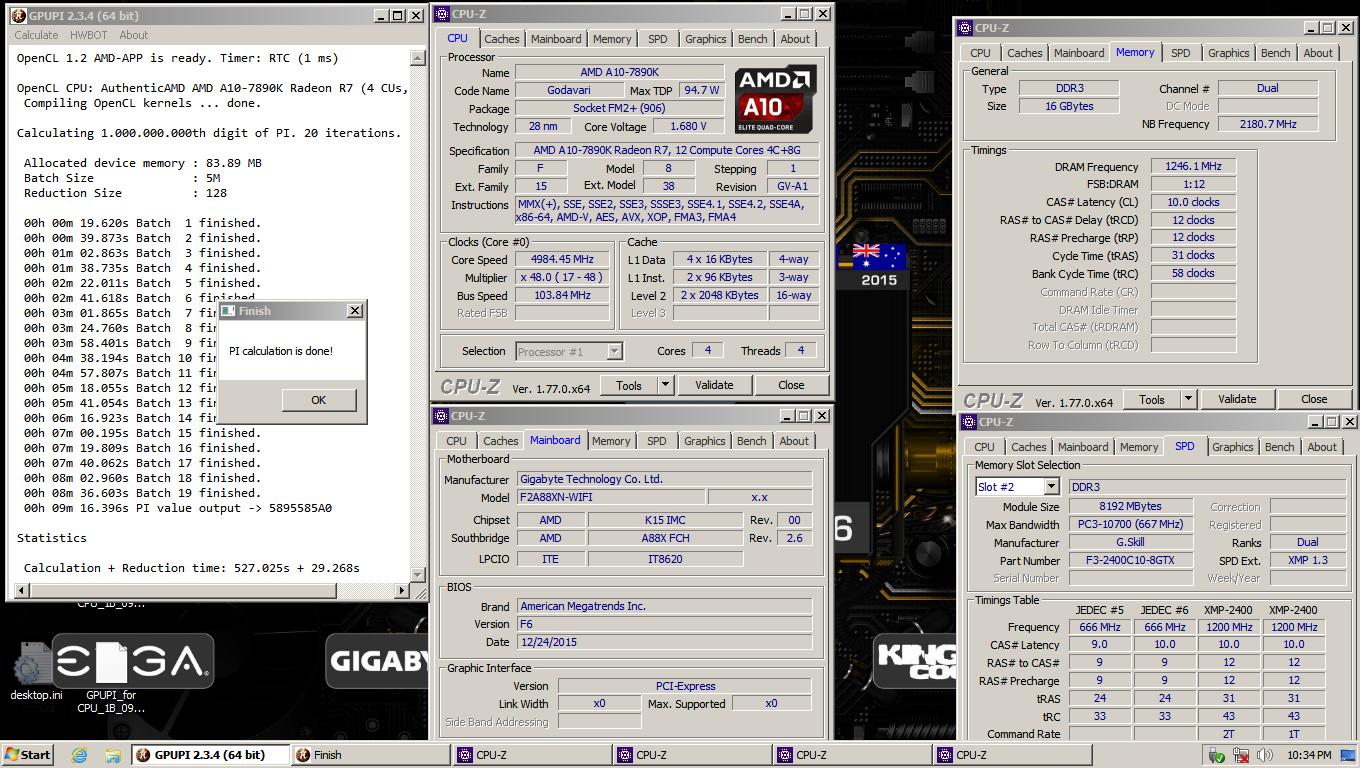The width and height of the screenshot is (1360, 768).
Task: Open Graphics tab in CPU-Z SPD window
Action: [1232, 447]
